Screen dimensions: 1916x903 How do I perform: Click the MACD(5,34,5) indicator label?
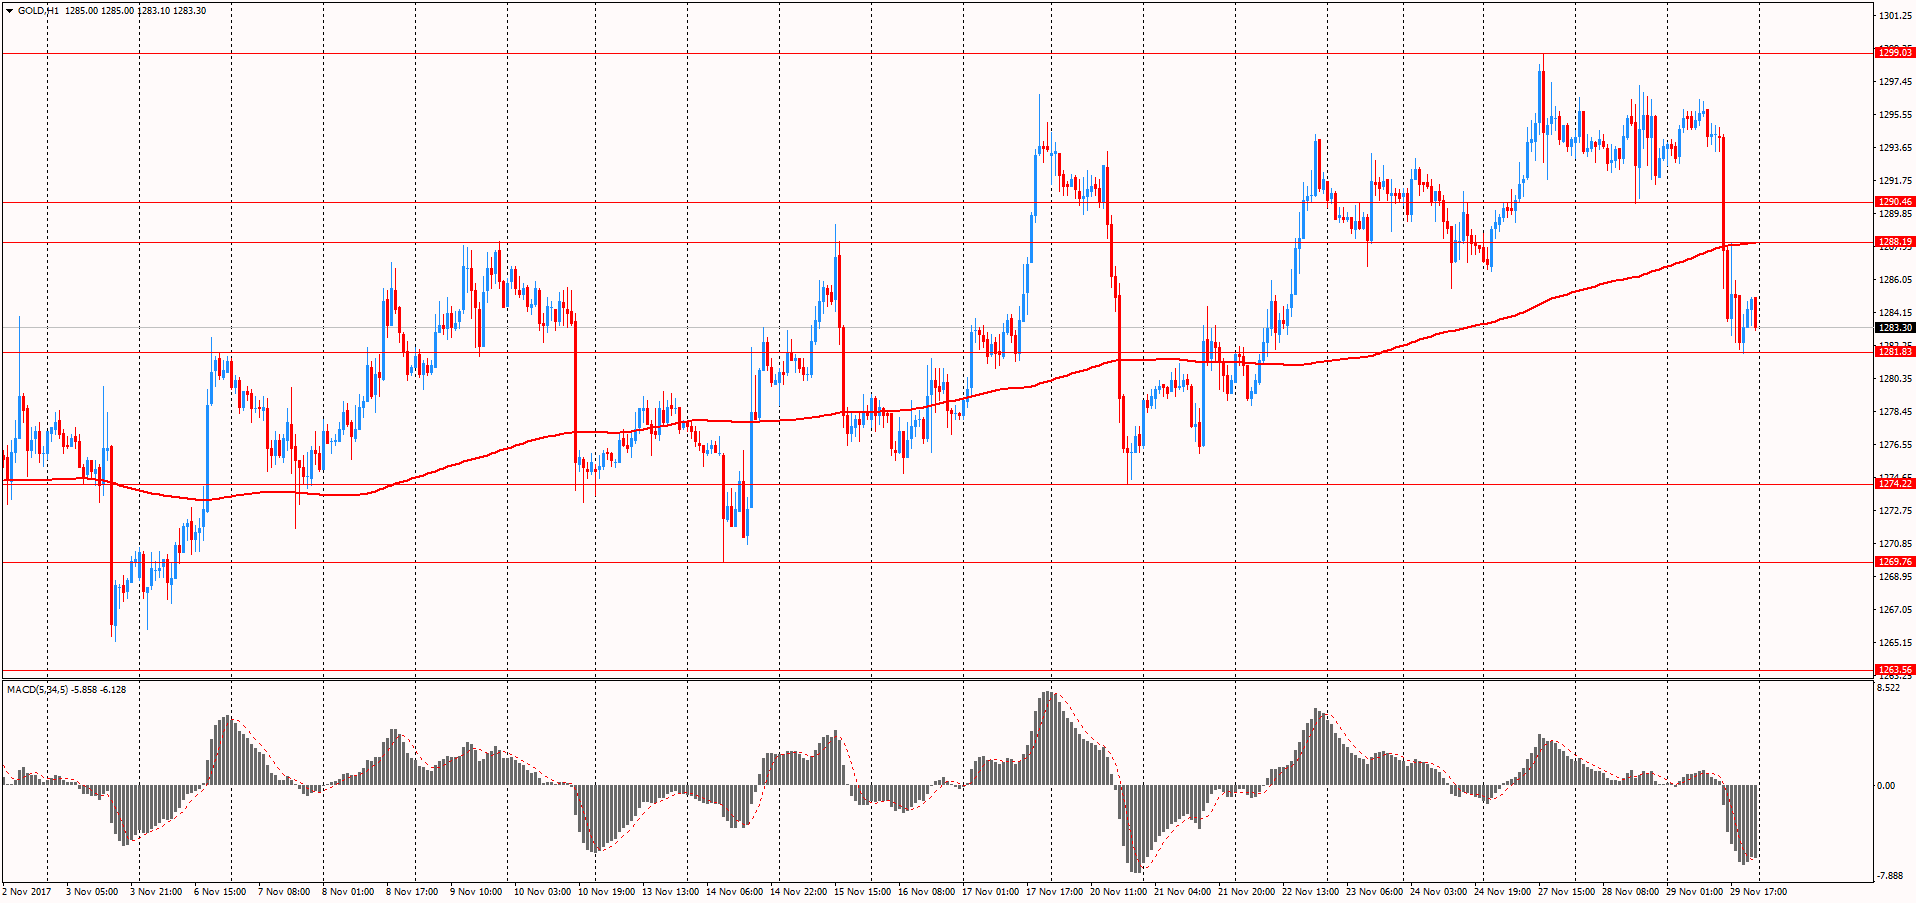[x=37, y=690]
